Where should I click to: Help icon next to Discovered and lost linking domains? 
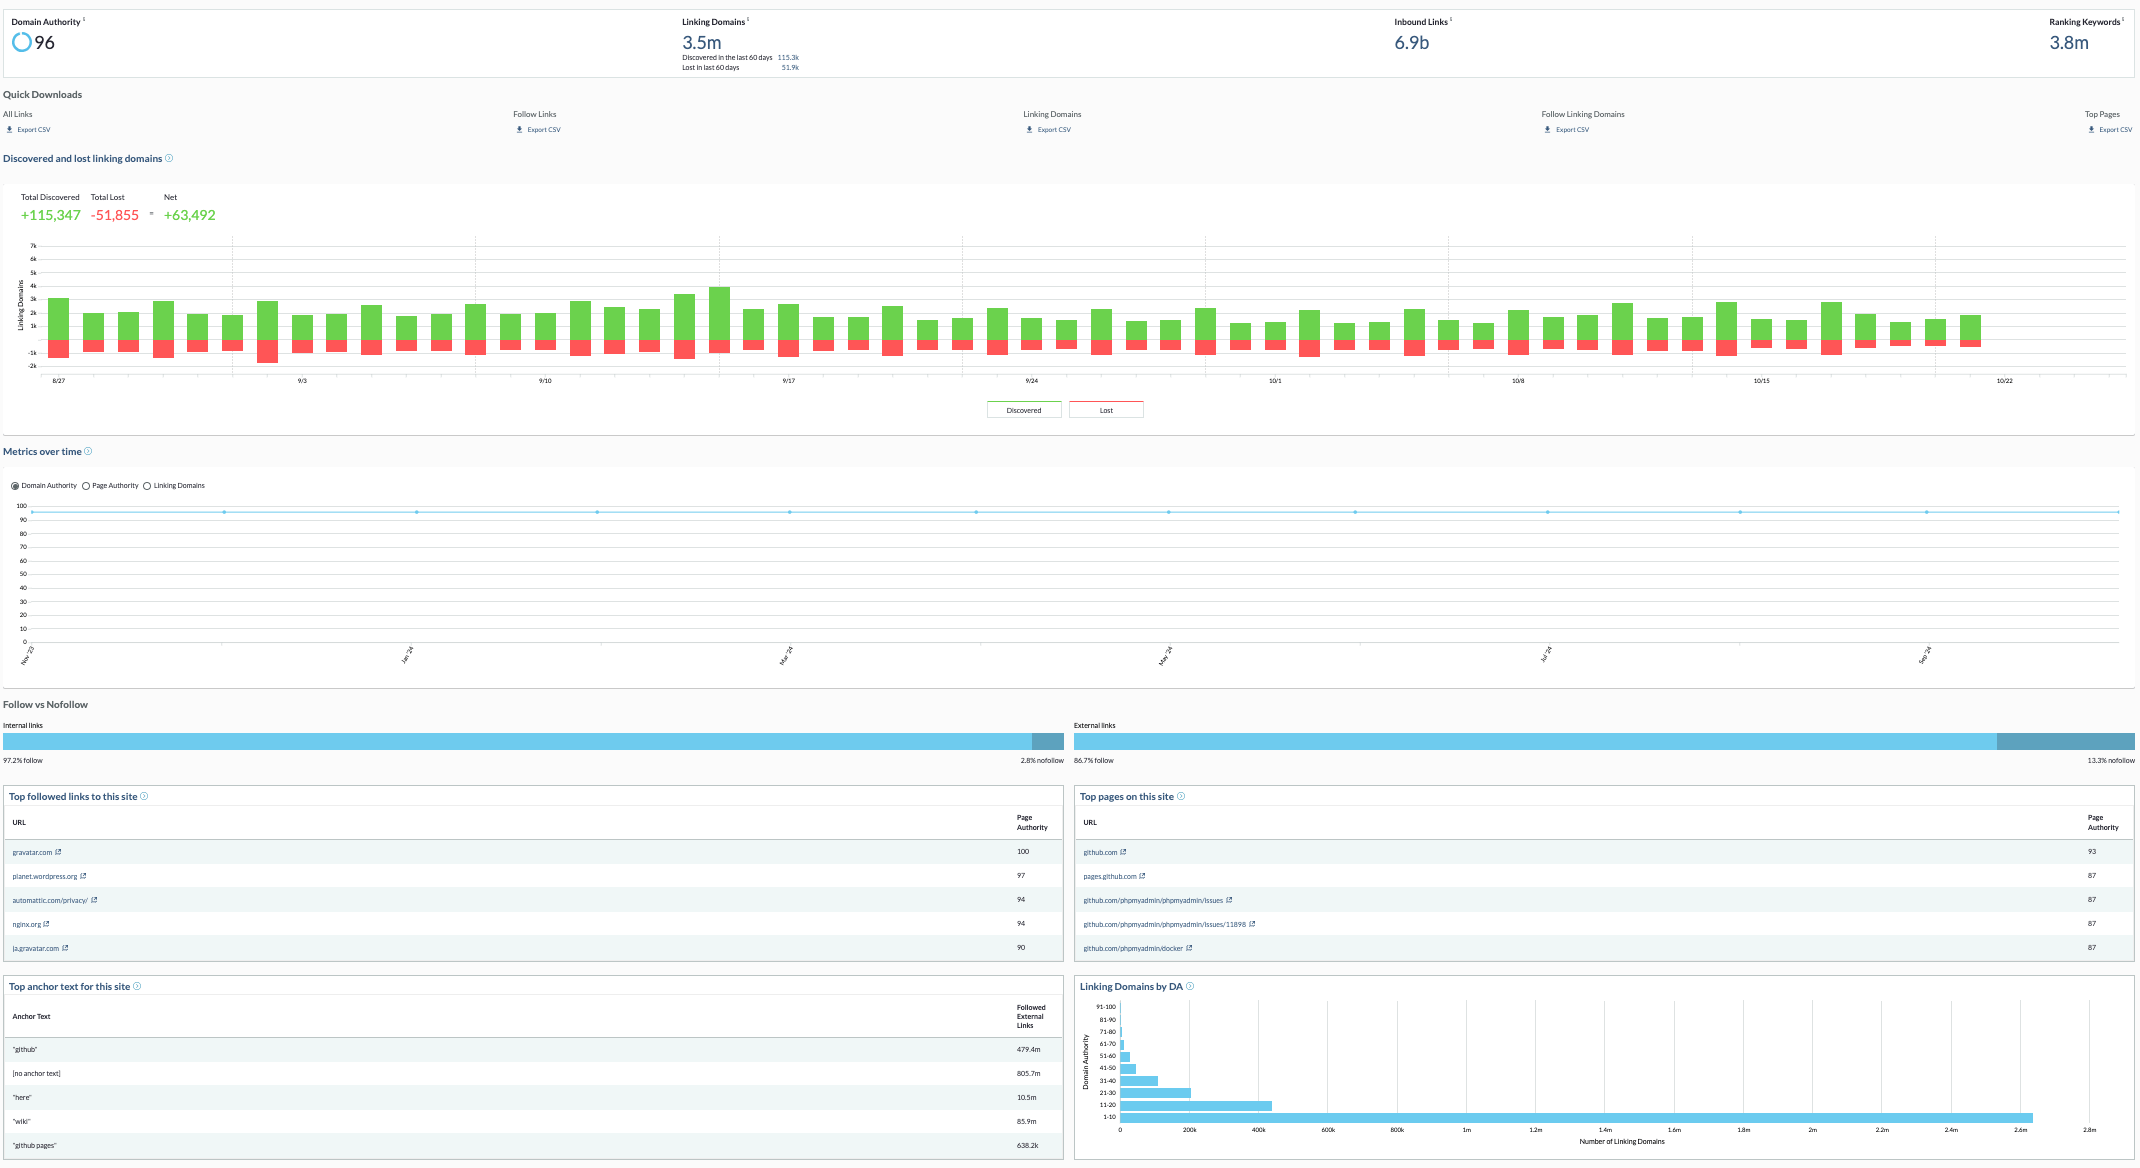(169, 158)
